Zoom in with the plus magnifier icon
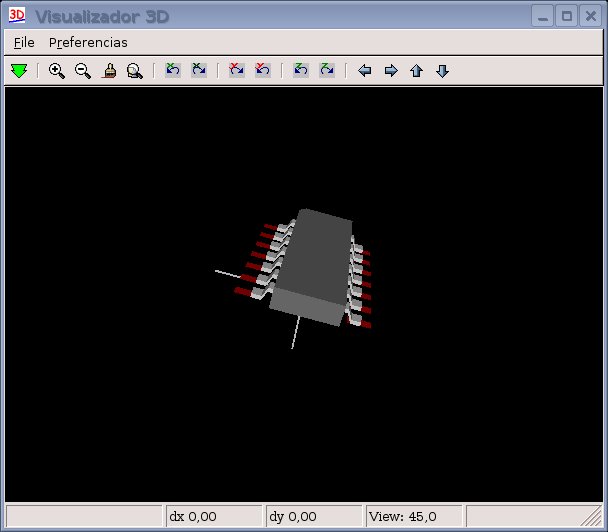 (57, 71)
